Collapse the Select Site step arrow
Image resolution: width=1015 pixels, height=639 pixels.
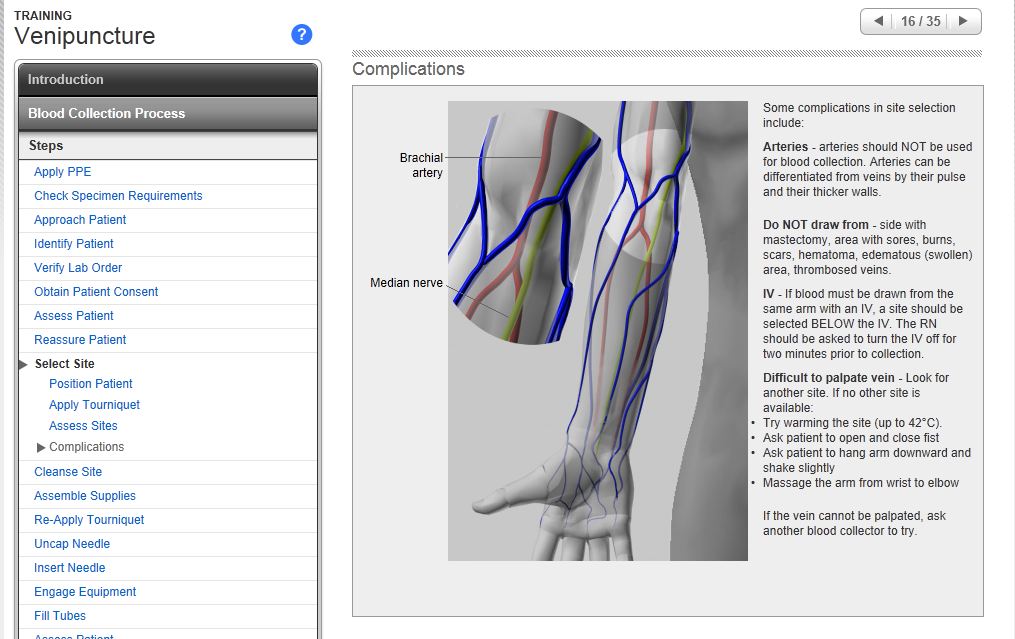[x=24, y=364]
